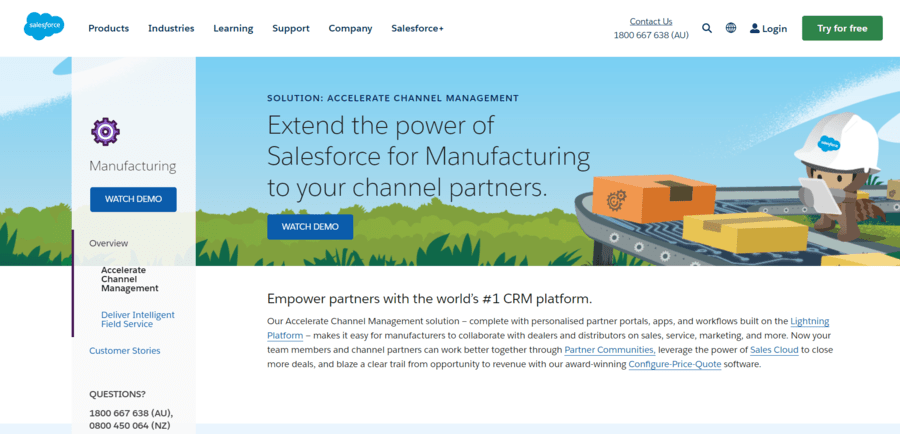
Task: Click the green Try for free button
Action: (x=842, y=28)
